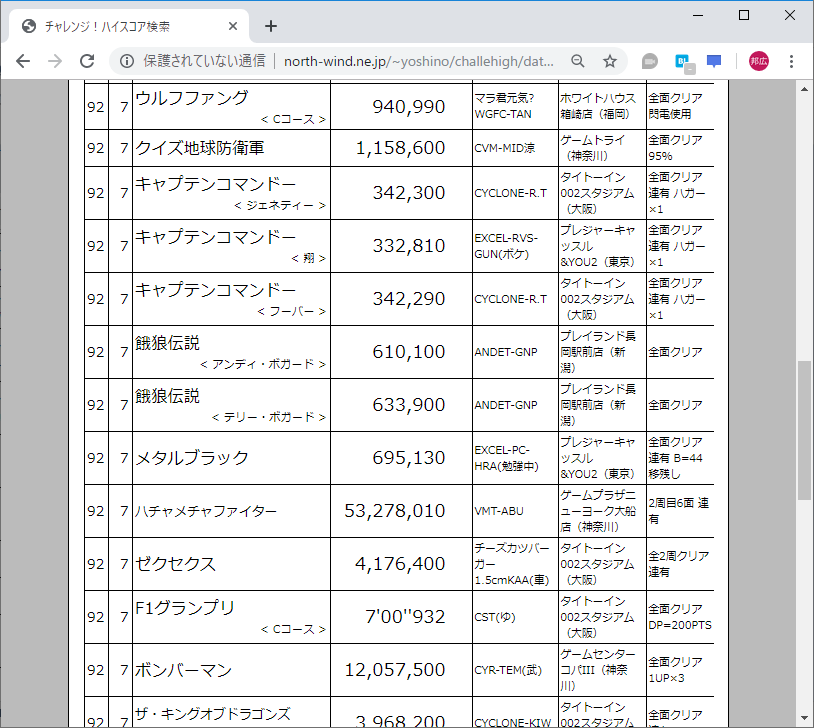Click player name CST(ゆ)

495,617
